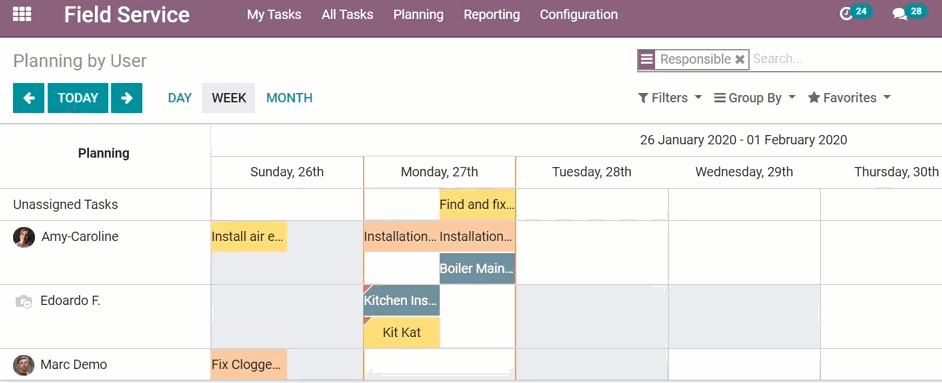Click Marc Demo's avatar photo

click(23, 365)
